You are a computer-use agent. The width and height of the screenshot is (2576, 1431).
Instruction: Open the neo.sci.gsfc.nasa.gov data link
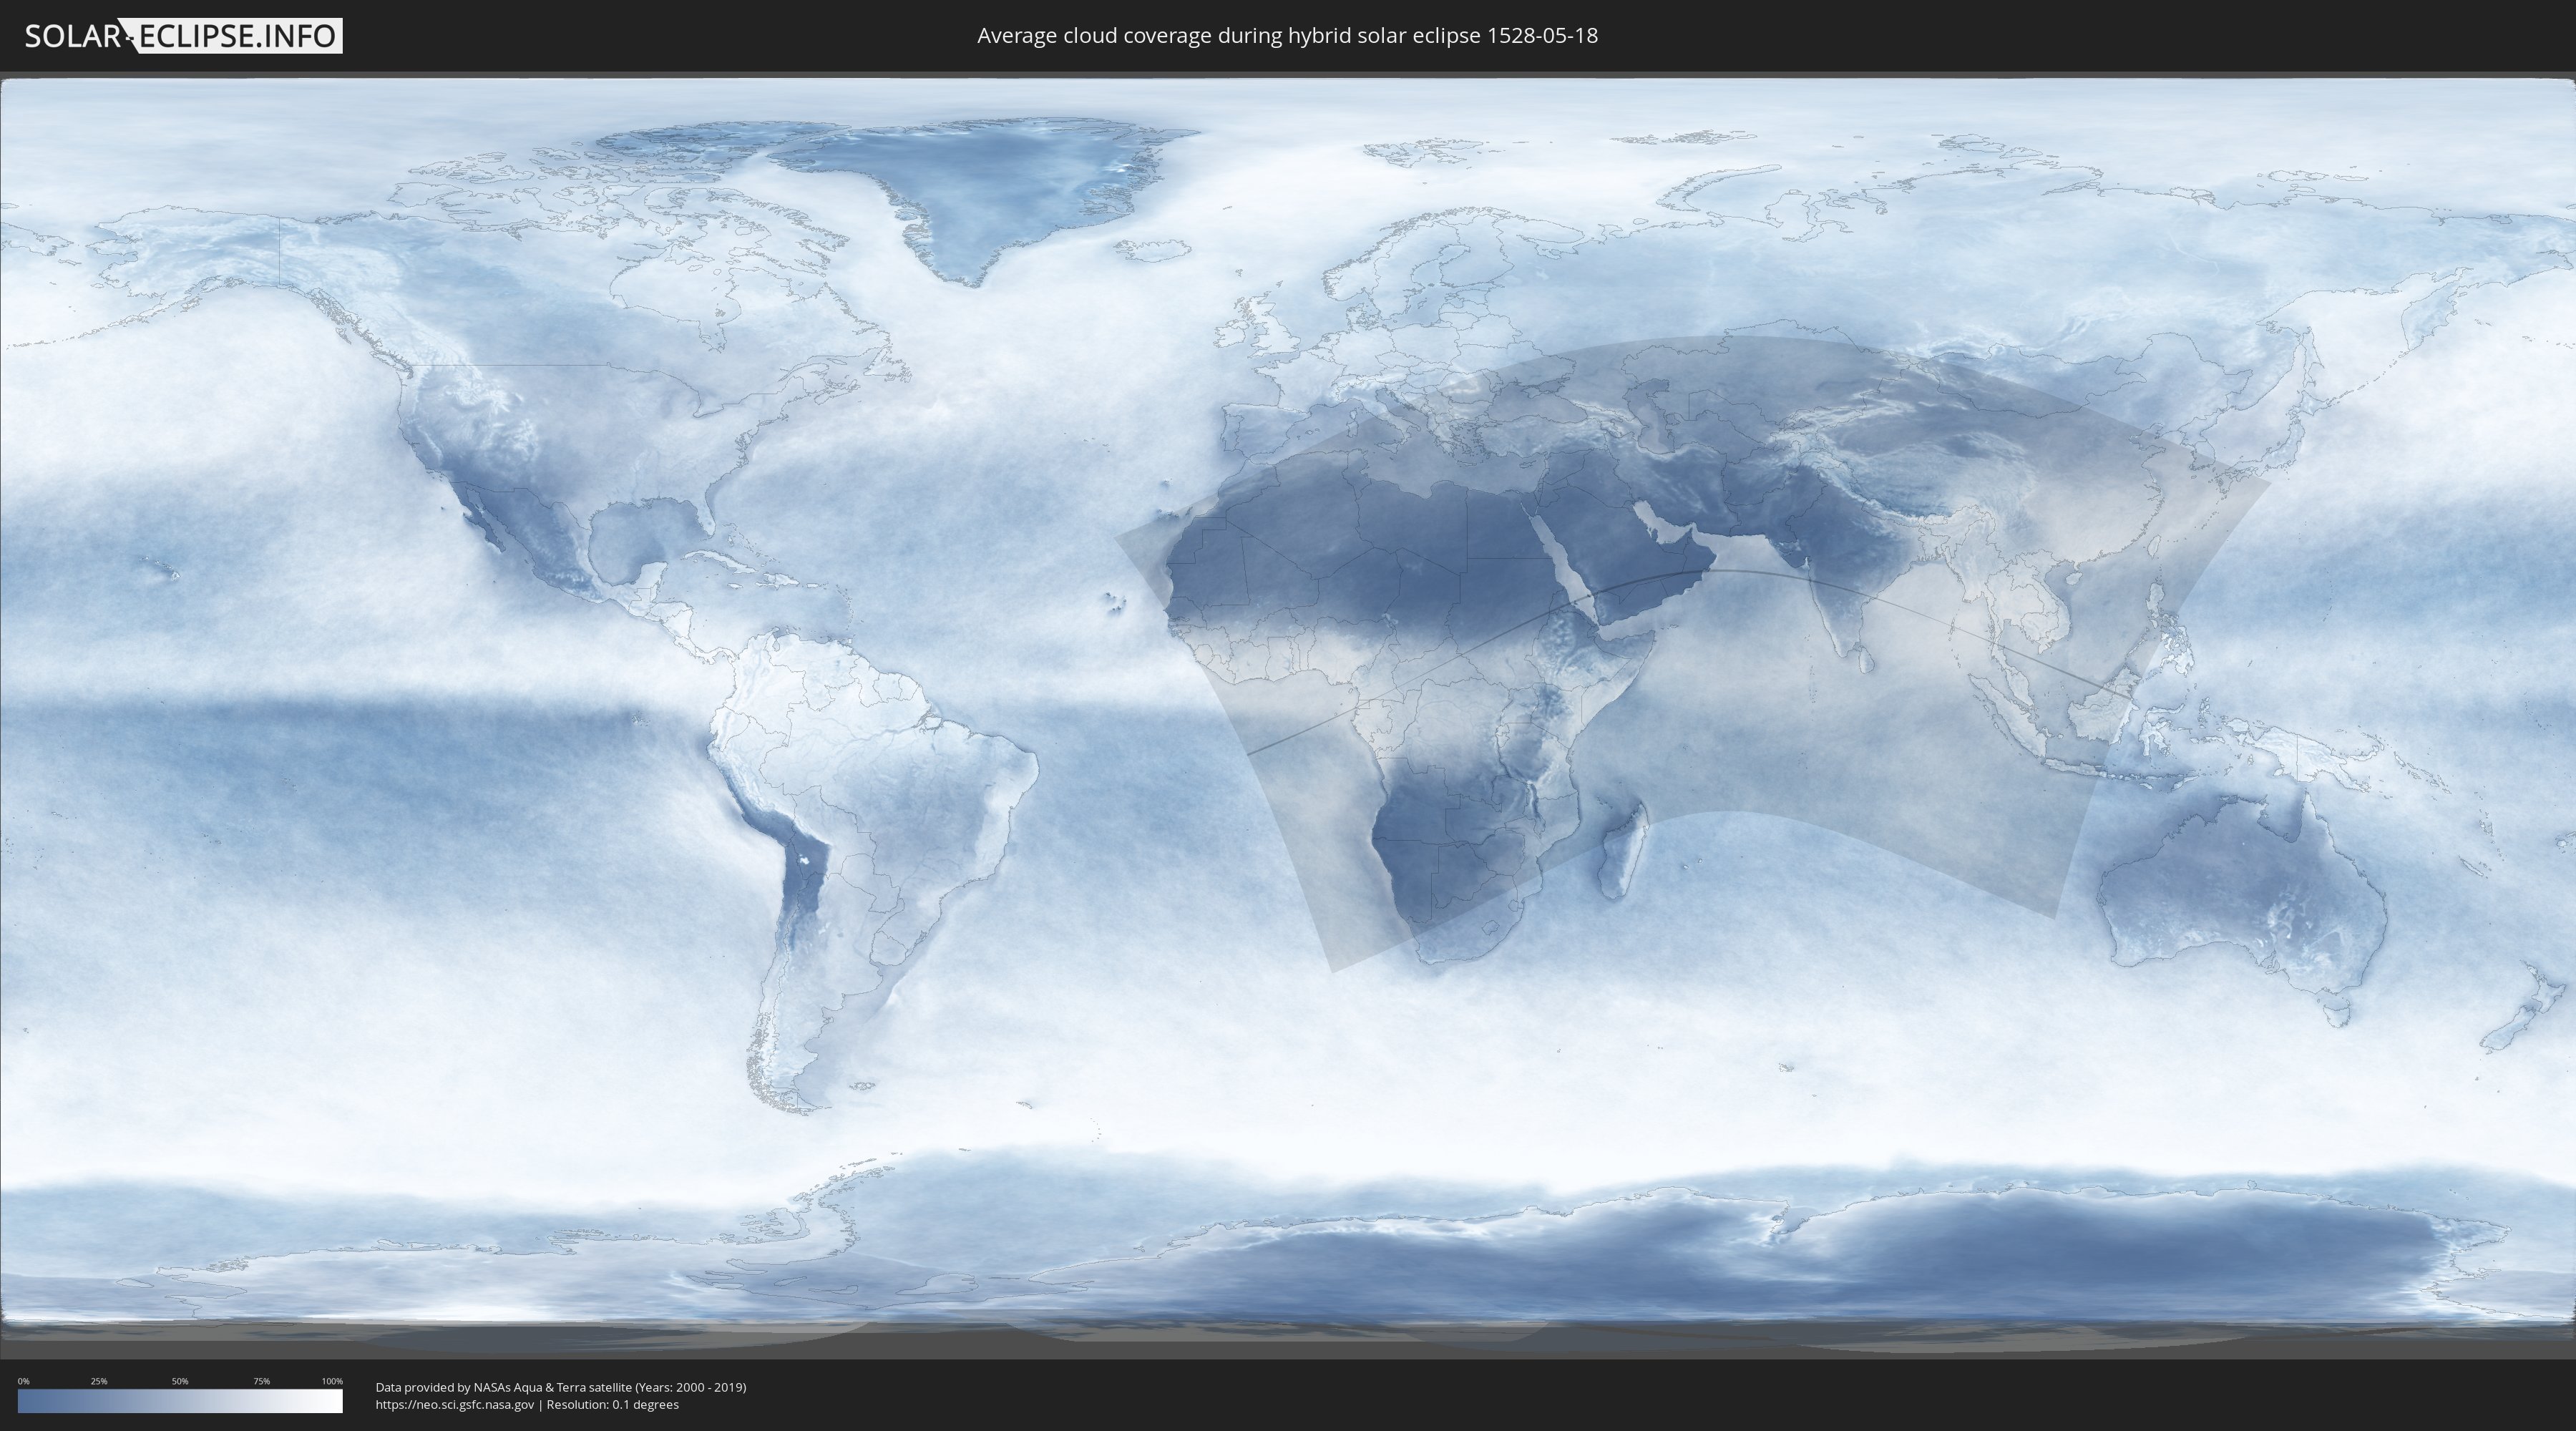click(x=455, y=1404)
